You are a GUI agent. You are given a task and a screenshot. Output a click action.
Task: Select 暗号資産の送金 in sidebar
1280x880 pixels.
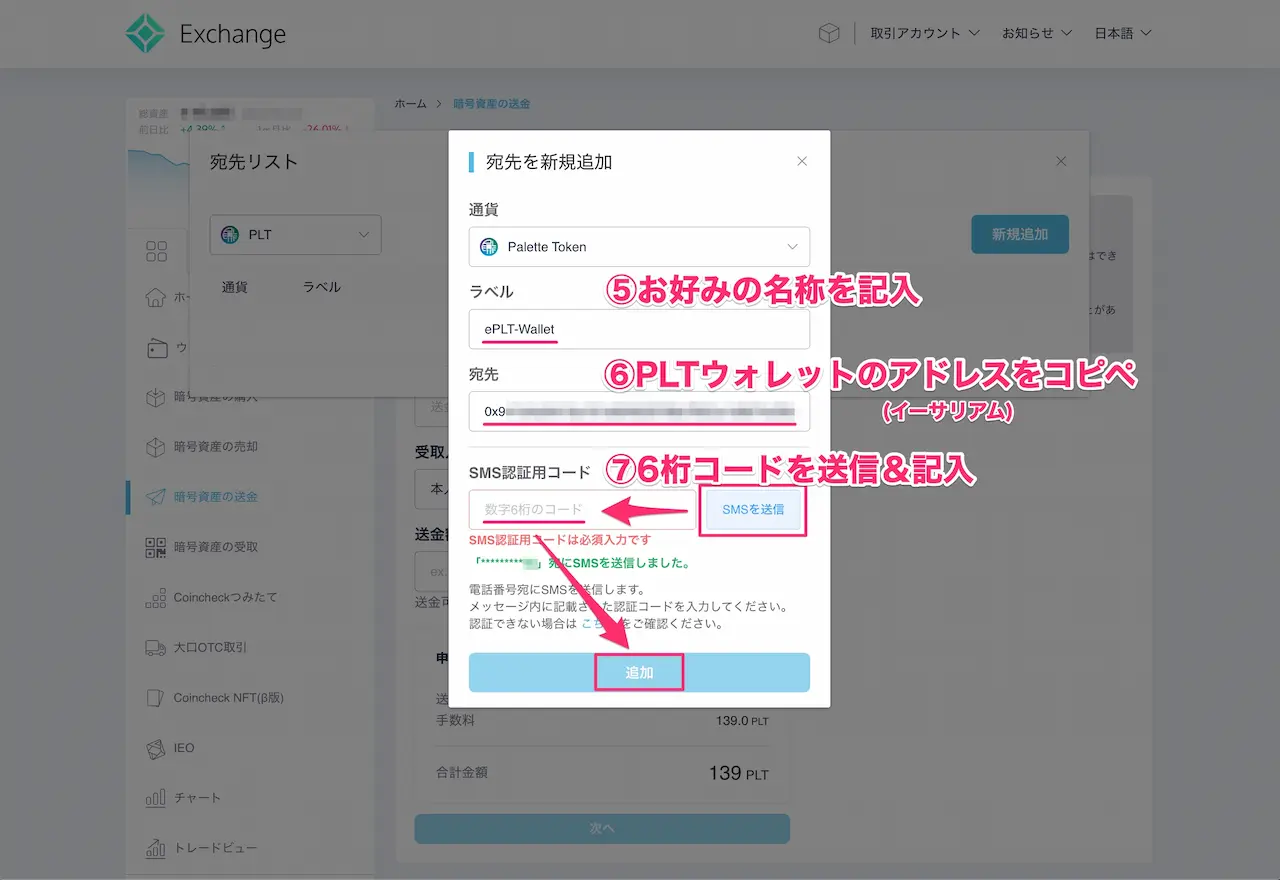(x=216, y=497)
